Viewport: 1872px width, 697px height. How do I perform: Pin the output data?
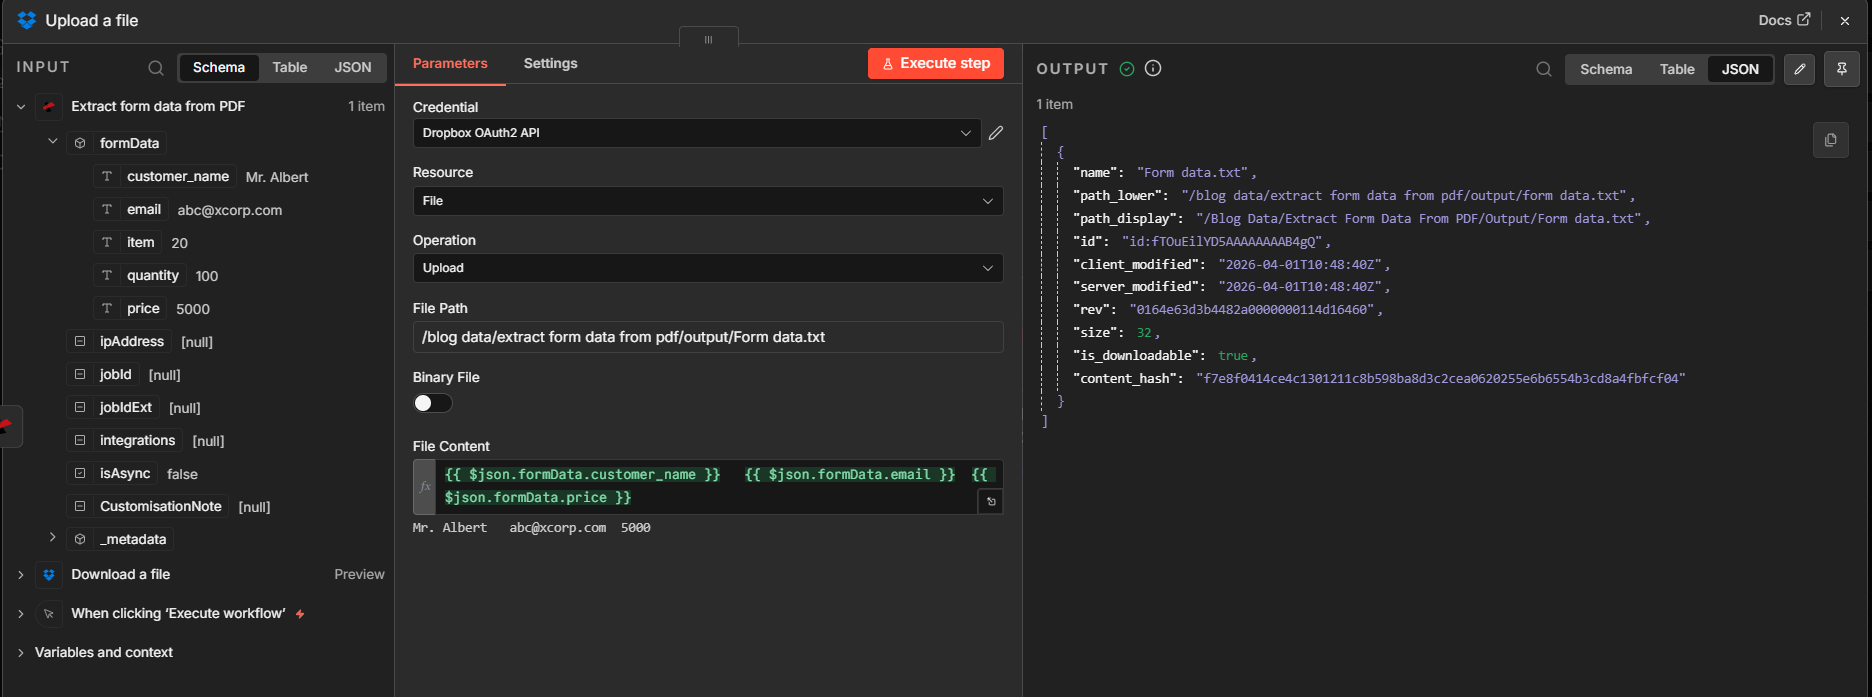(1841, 69)
